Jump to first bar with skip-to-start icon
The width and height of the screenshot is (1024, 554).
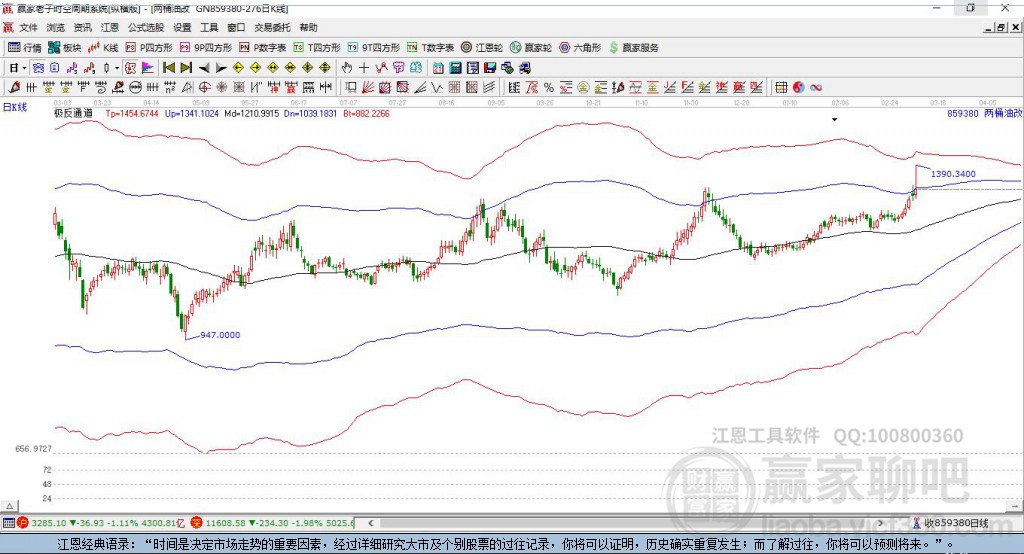[169, 68]
